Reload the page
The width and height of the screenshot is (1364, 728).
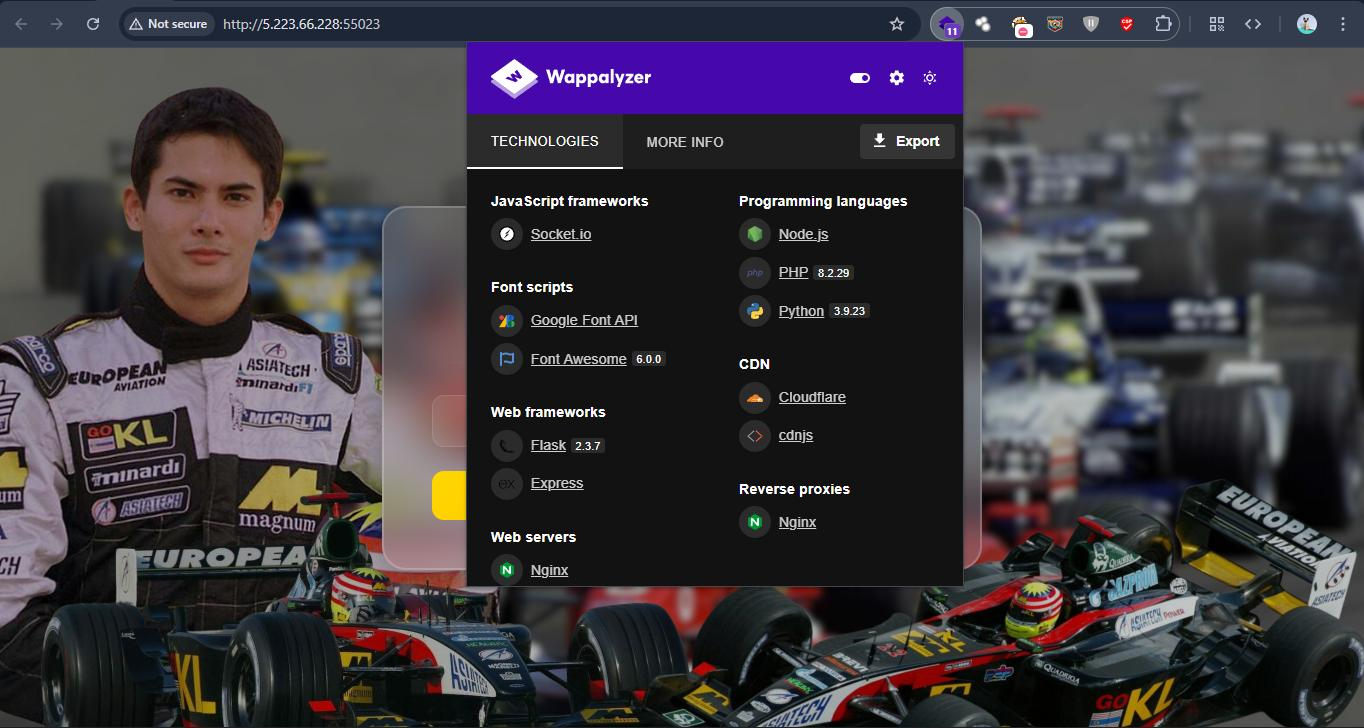pyautogui.click(x=93, y=24)
